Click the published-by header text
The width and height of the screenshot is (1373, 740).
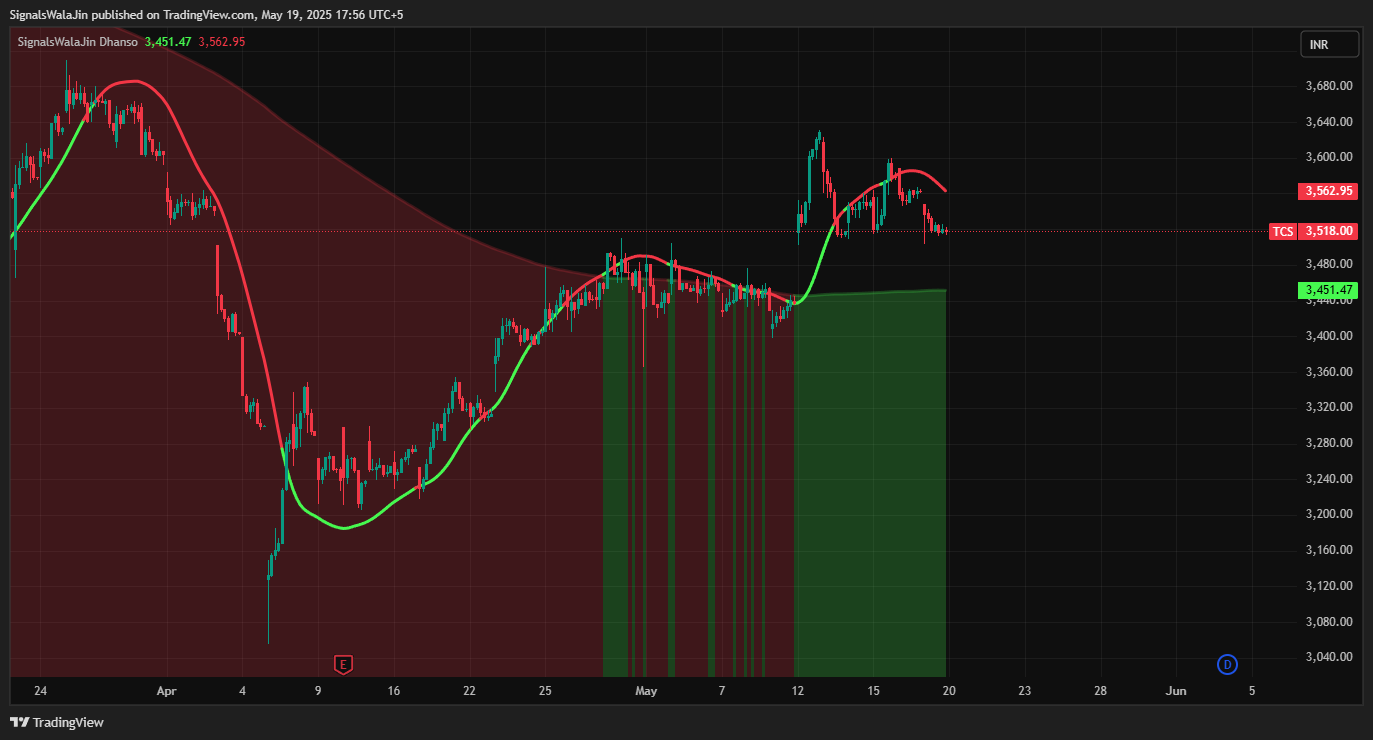[x=207, y=15]
